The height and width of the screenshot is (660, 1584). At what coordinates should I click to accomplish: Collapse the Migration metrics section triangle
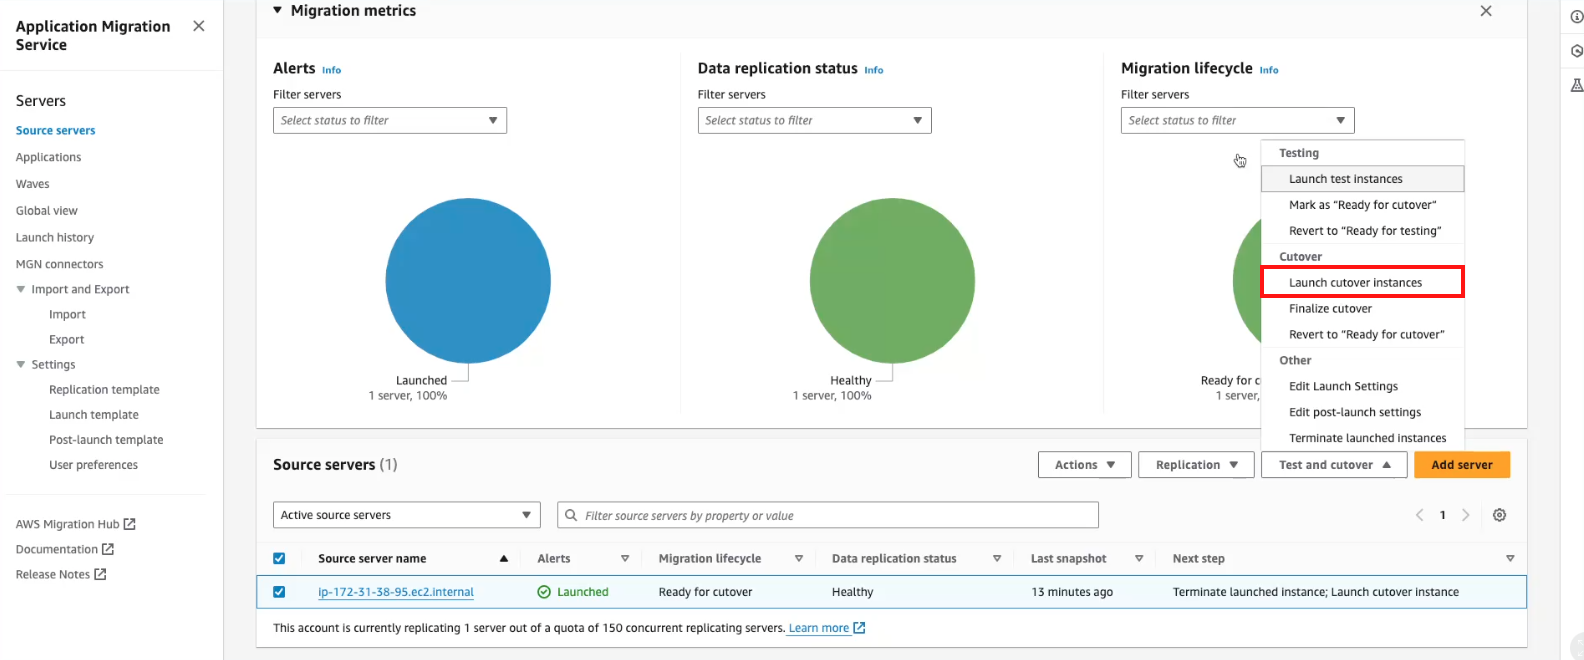pyautogui.click(x=278, y=10)
